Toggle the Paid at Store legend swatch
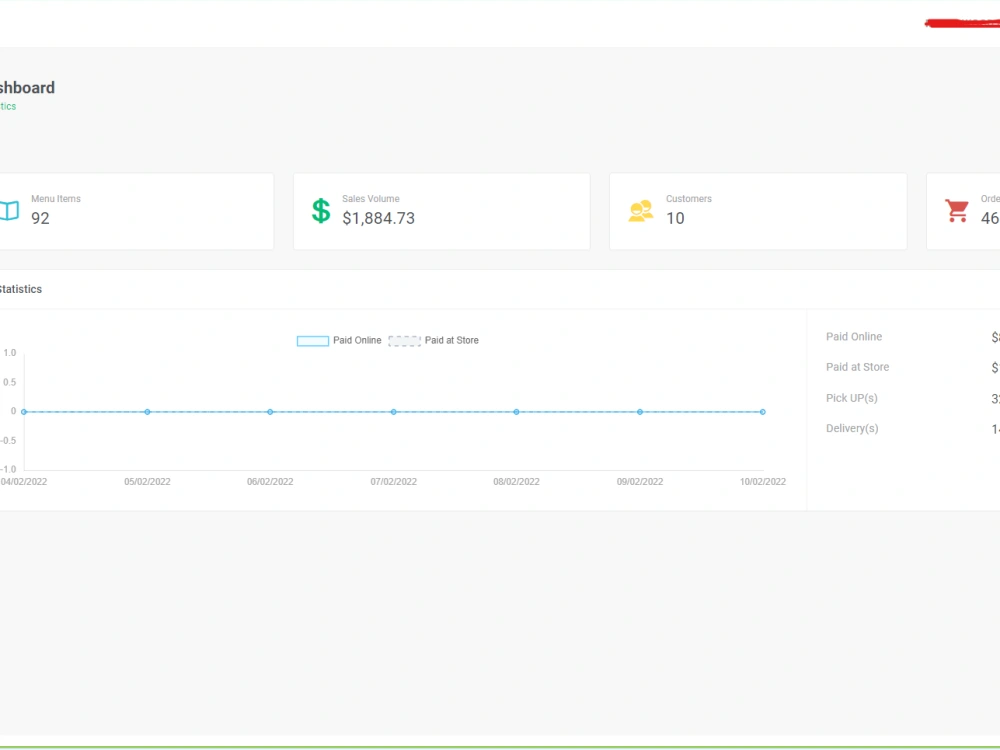The height and width of the screenshot is (750, 1000). [x=404, y=341]
